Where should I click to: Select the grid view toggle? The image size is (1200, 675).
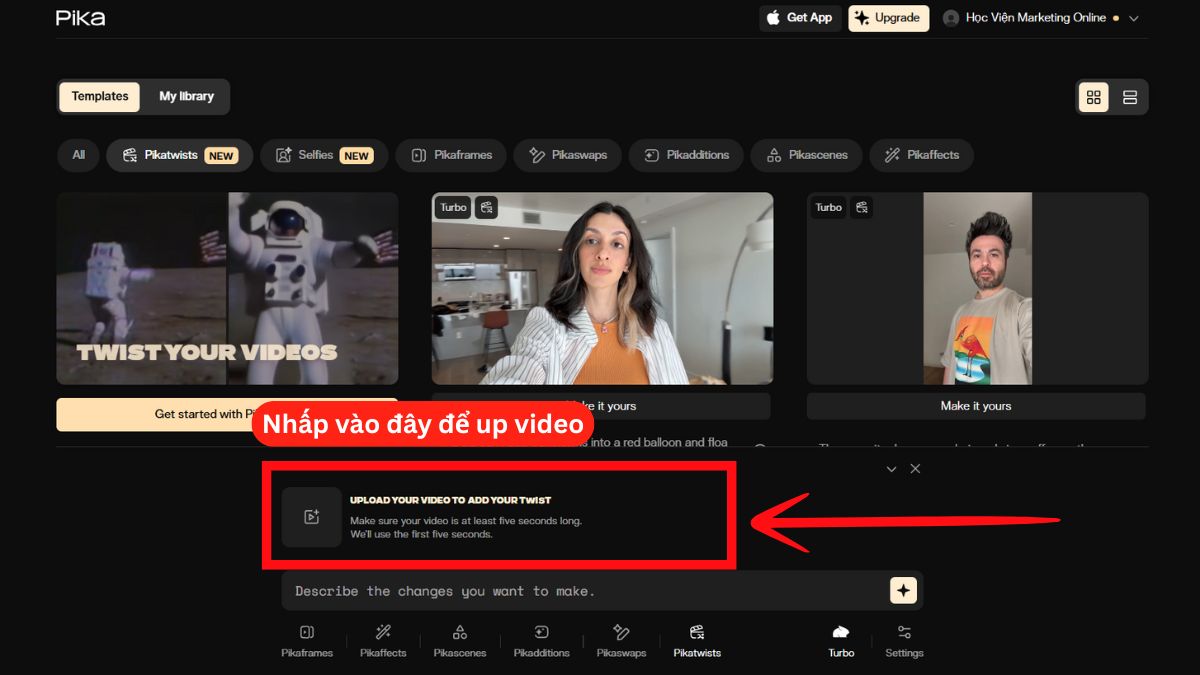point(1094,97)
